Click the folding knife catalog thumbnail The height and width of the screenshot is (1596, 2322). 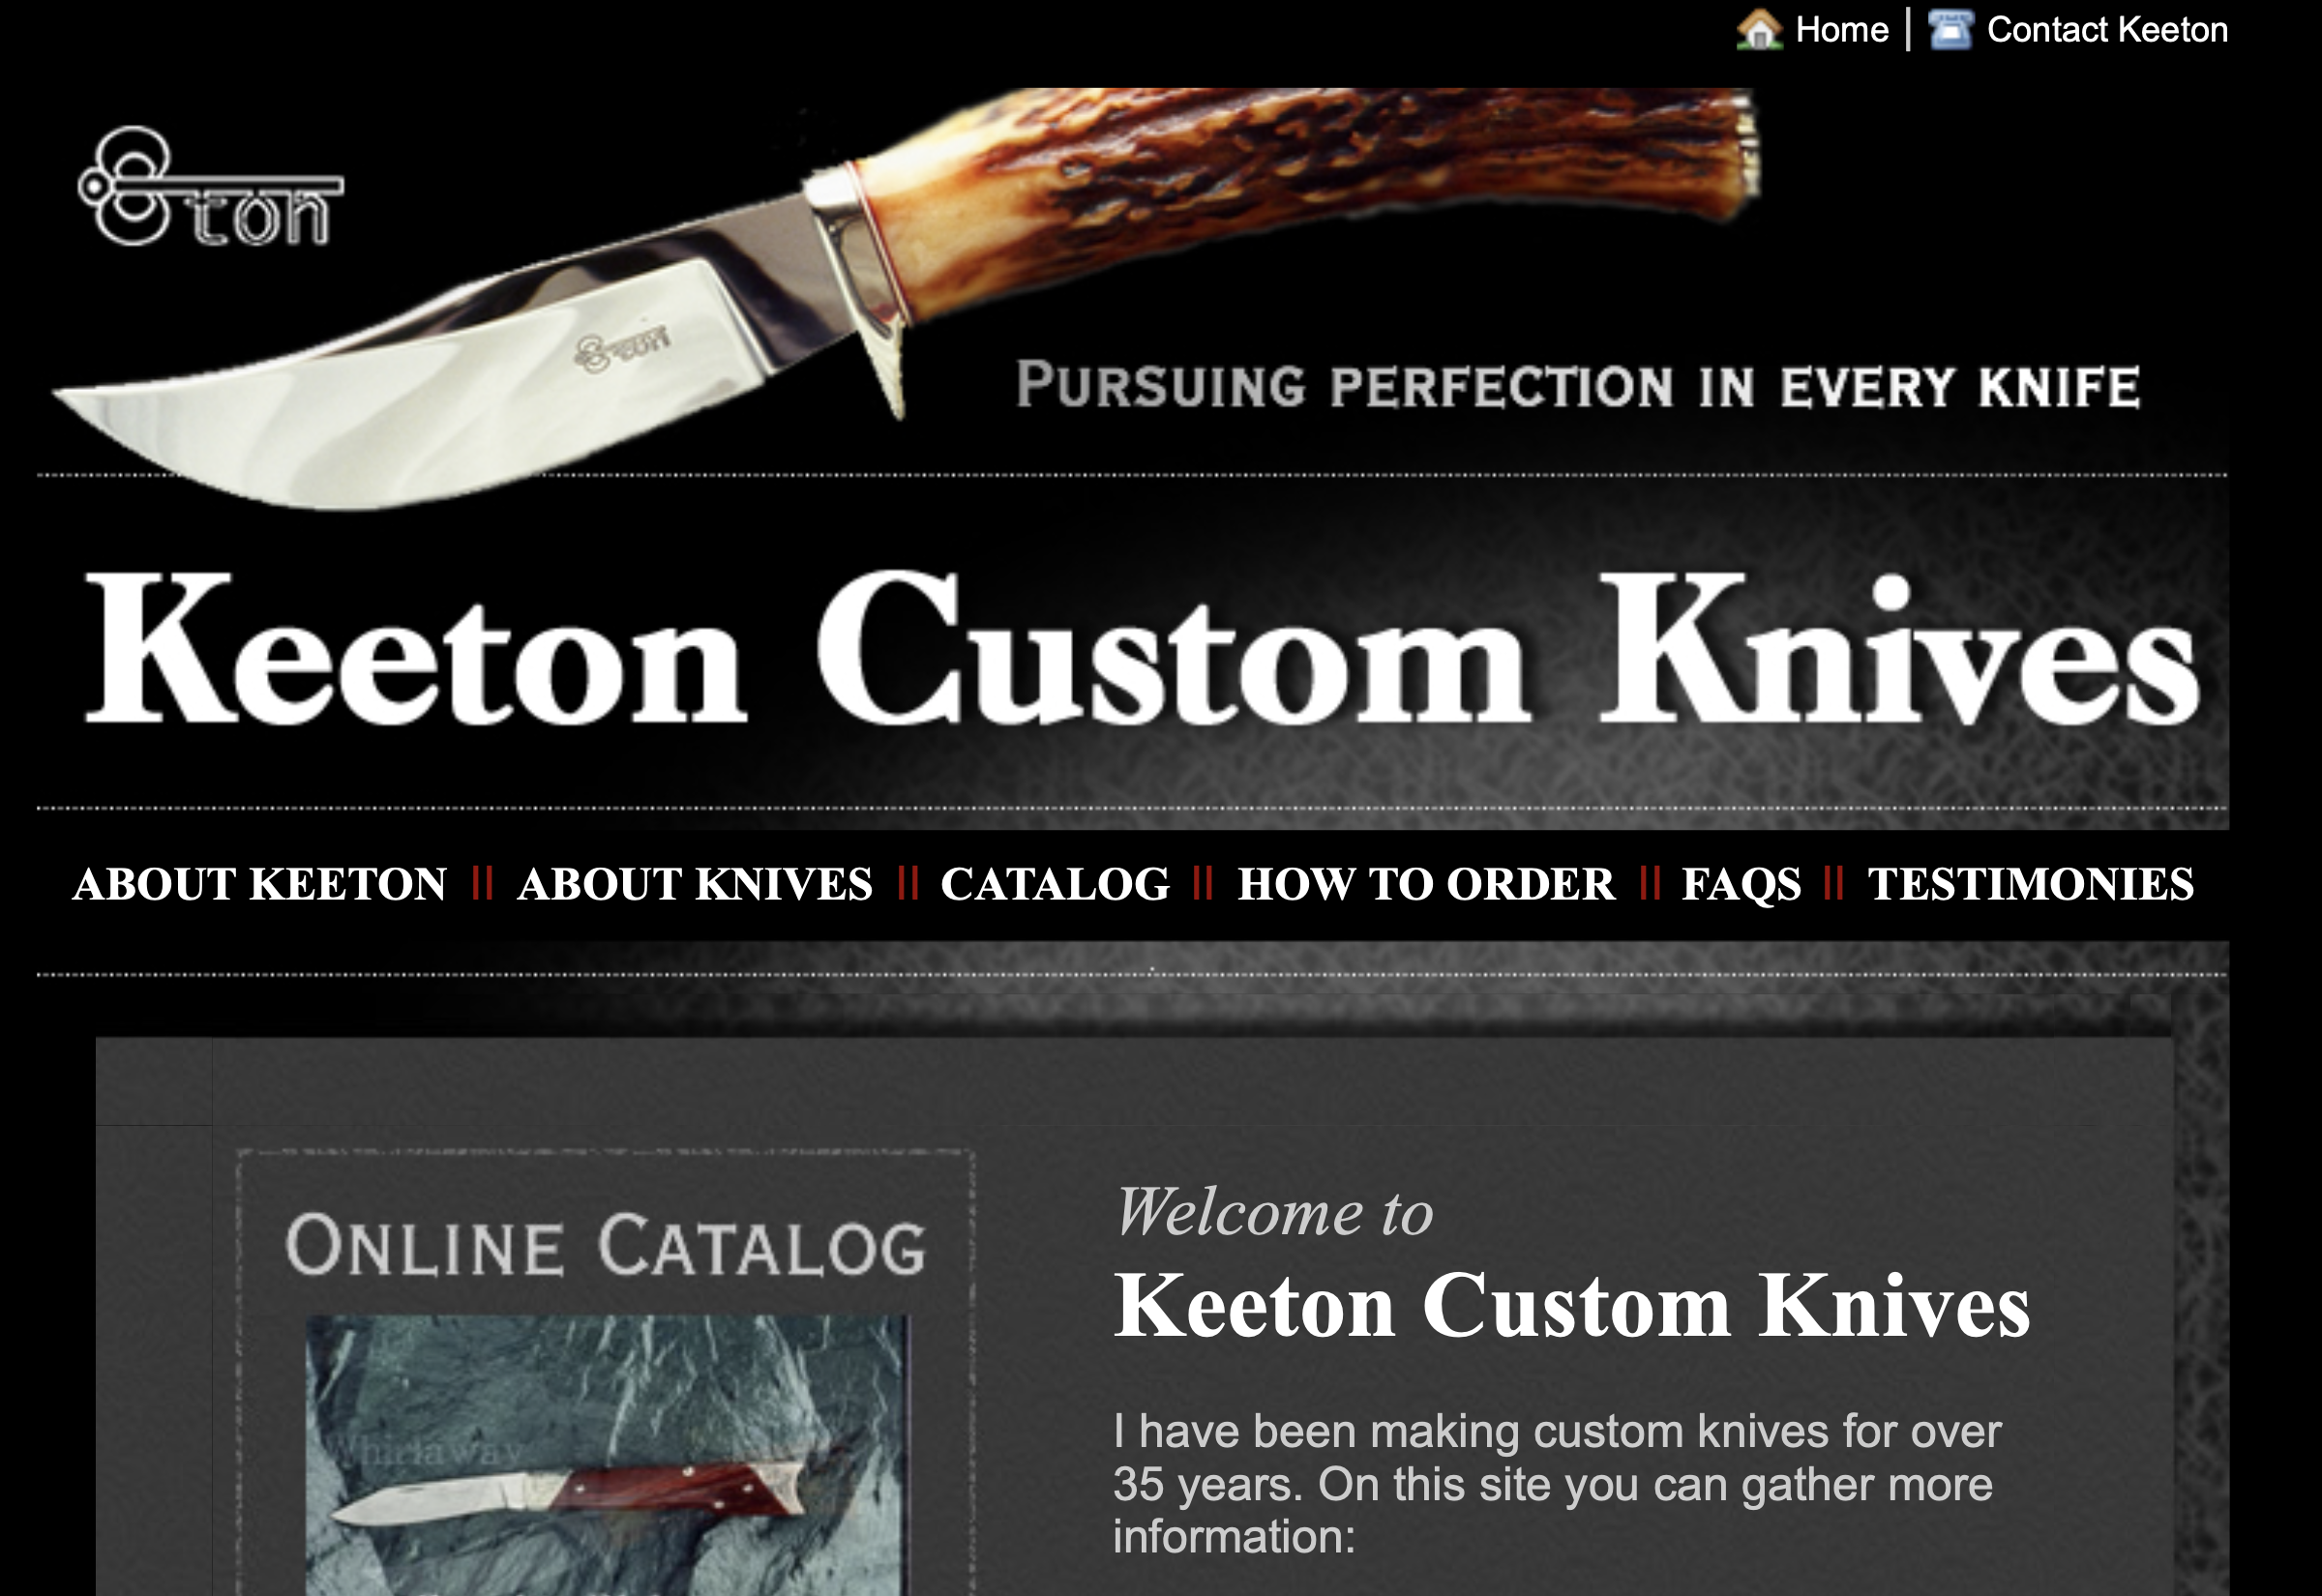[x=607, y=1456]
